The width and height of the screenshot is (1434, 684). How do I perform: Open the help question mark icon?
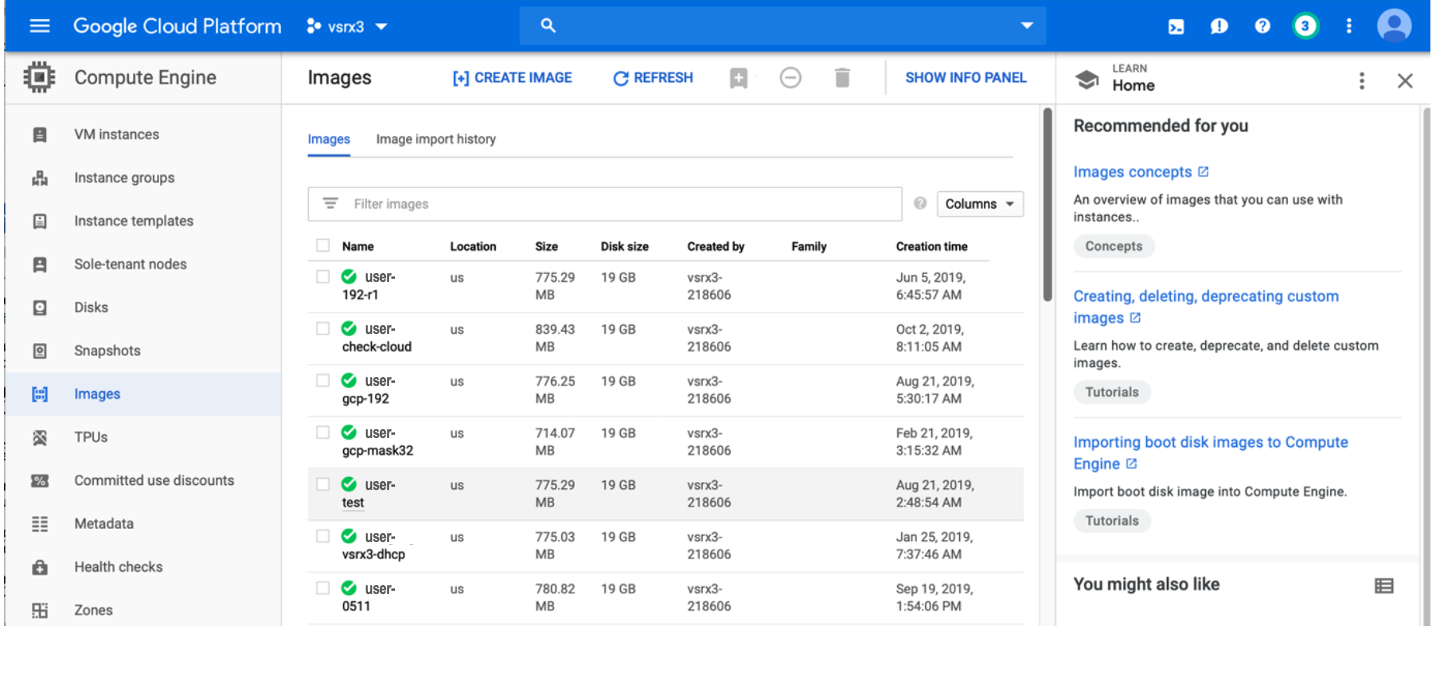click(x=1262, y=26)
